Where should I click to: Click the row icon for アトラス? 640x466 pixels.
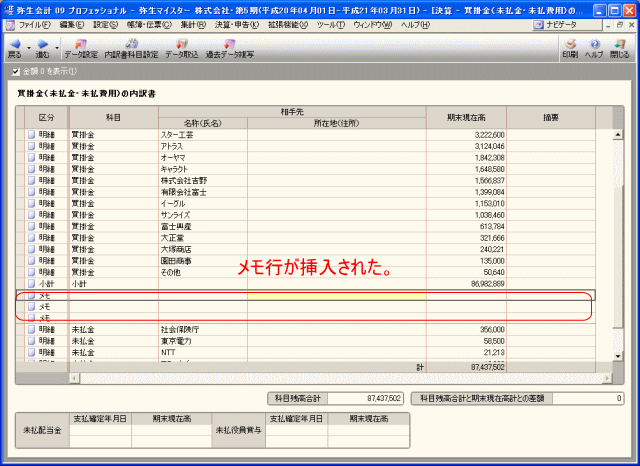[x=31, y=146]
